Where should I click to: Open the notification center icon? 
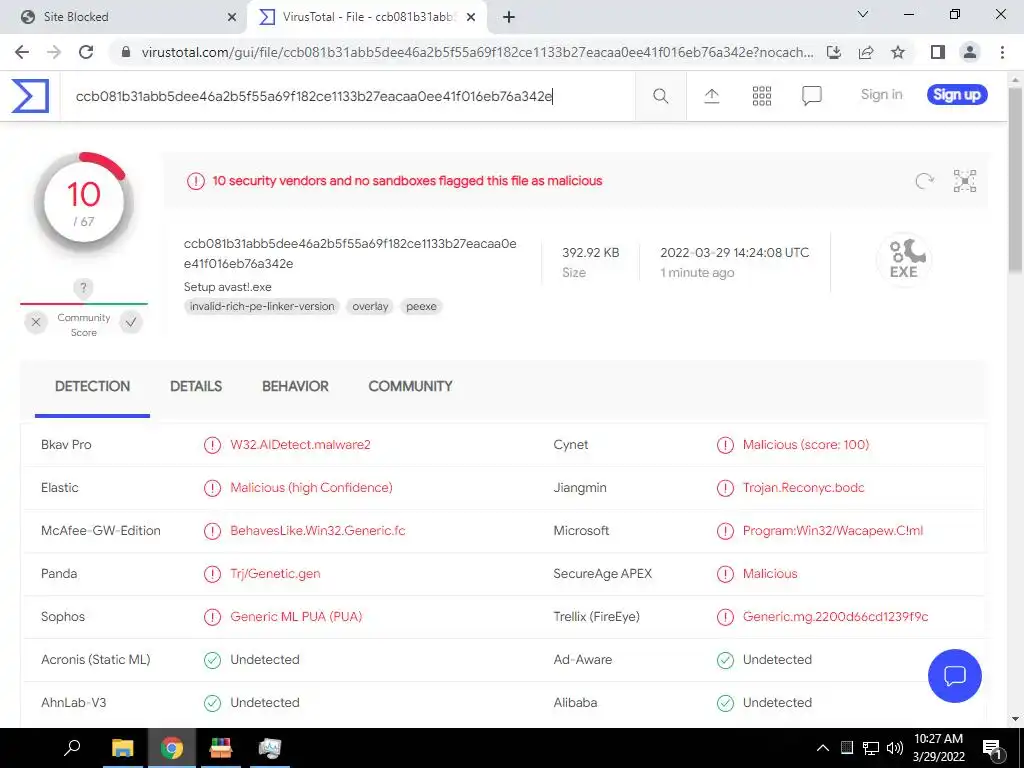coord(992,749)
